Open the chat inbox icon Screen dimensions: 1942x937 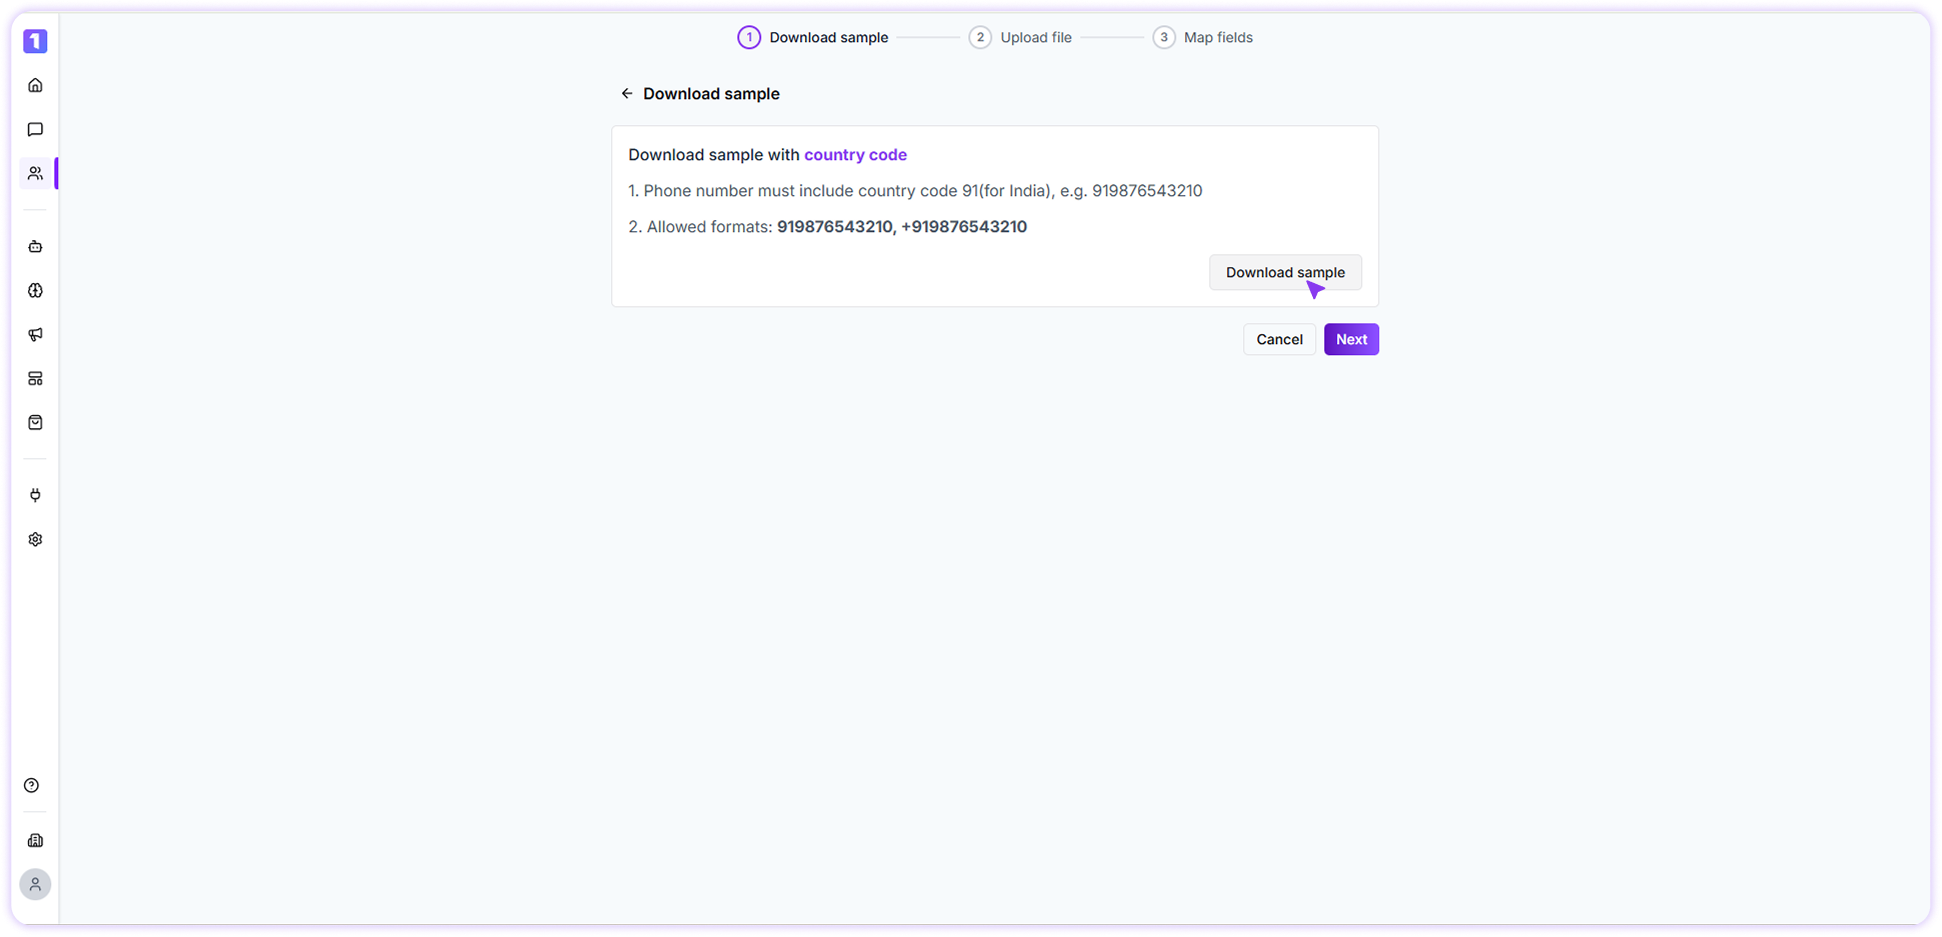(35, 128)
